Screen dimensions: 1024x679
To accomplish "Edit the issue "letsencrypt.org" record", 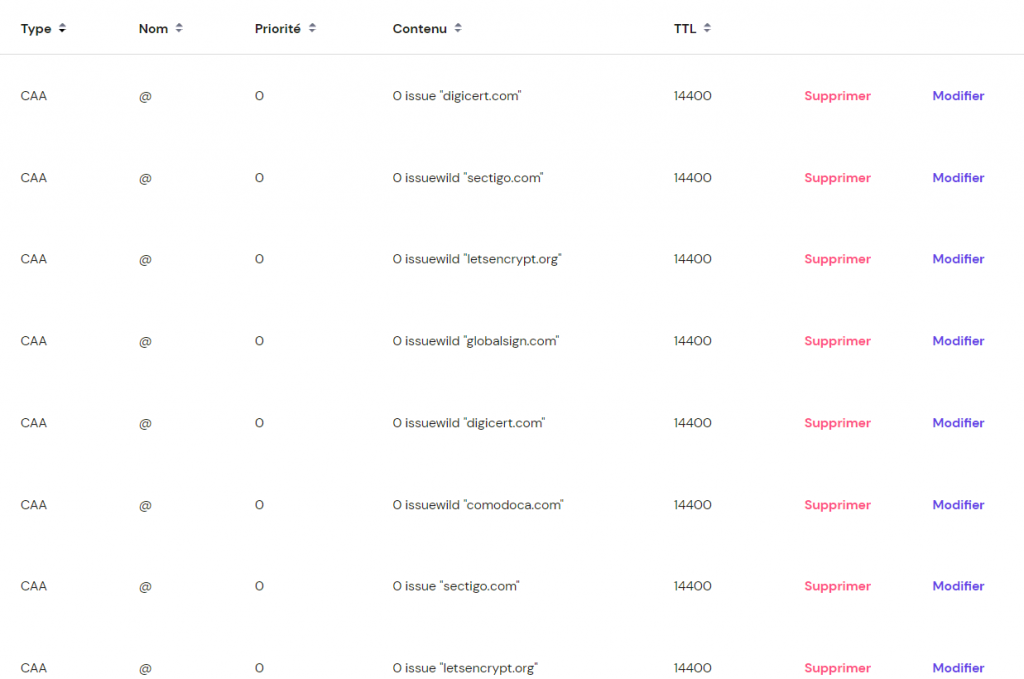I will tap(958, 668).
